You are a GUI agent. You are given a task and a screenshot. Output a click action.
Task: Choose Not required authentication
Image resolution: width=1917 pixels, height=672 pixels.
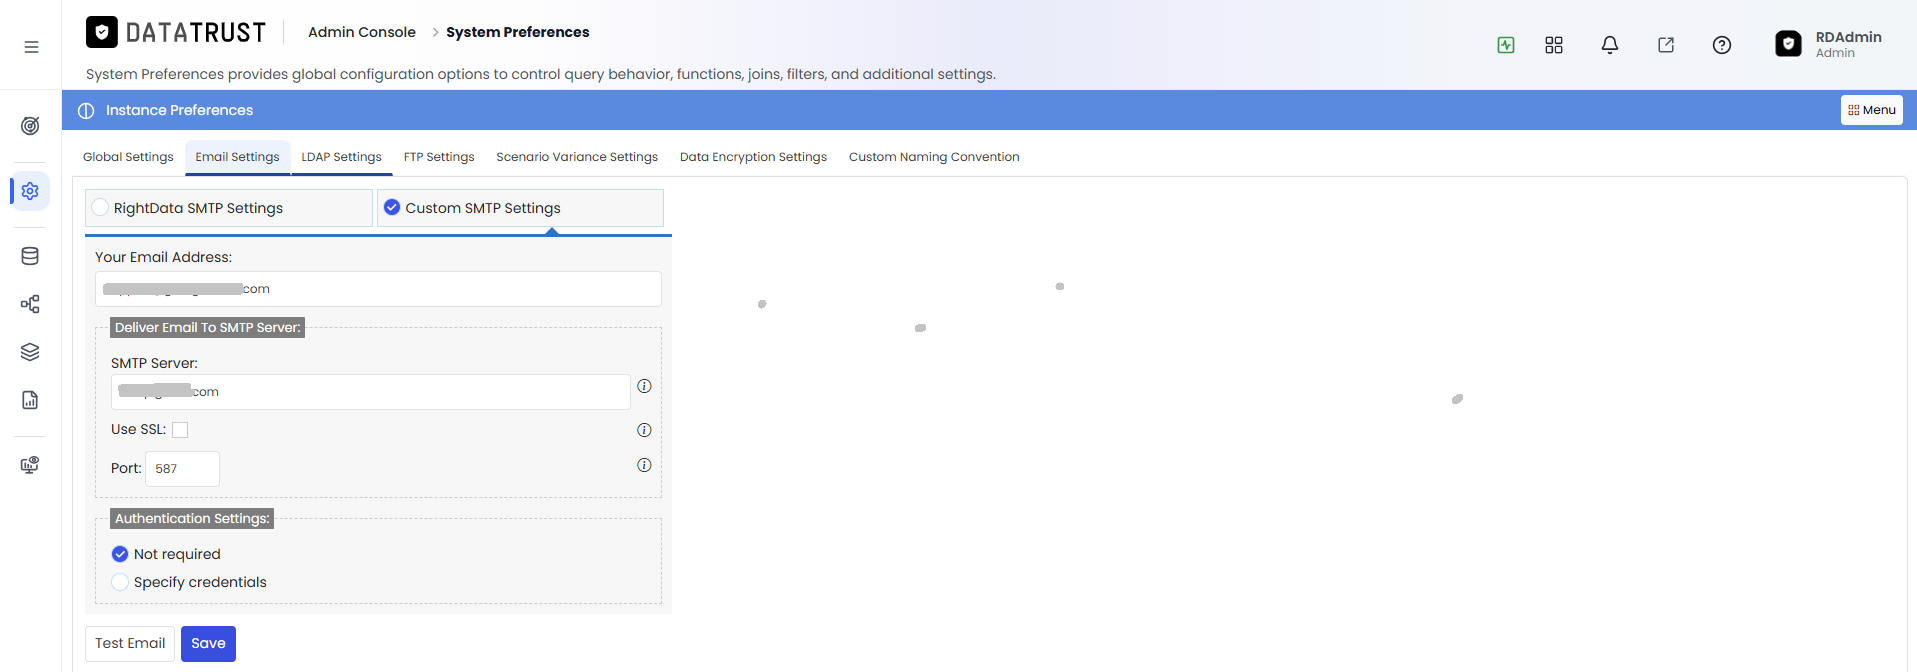pyautogui.click(x=120, y=554)
